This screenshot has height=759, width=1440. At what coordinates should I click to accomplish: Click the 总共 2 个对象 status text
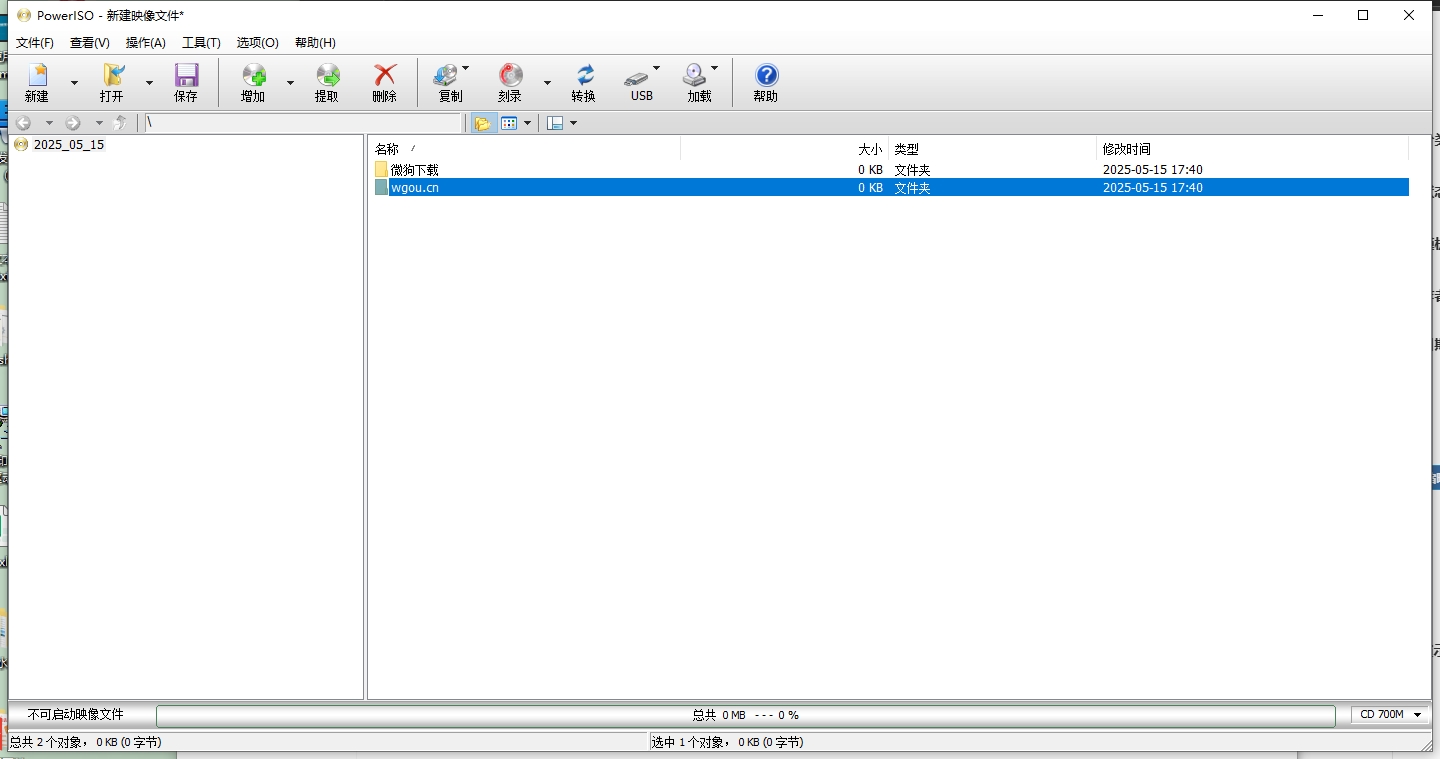[86, 742]
